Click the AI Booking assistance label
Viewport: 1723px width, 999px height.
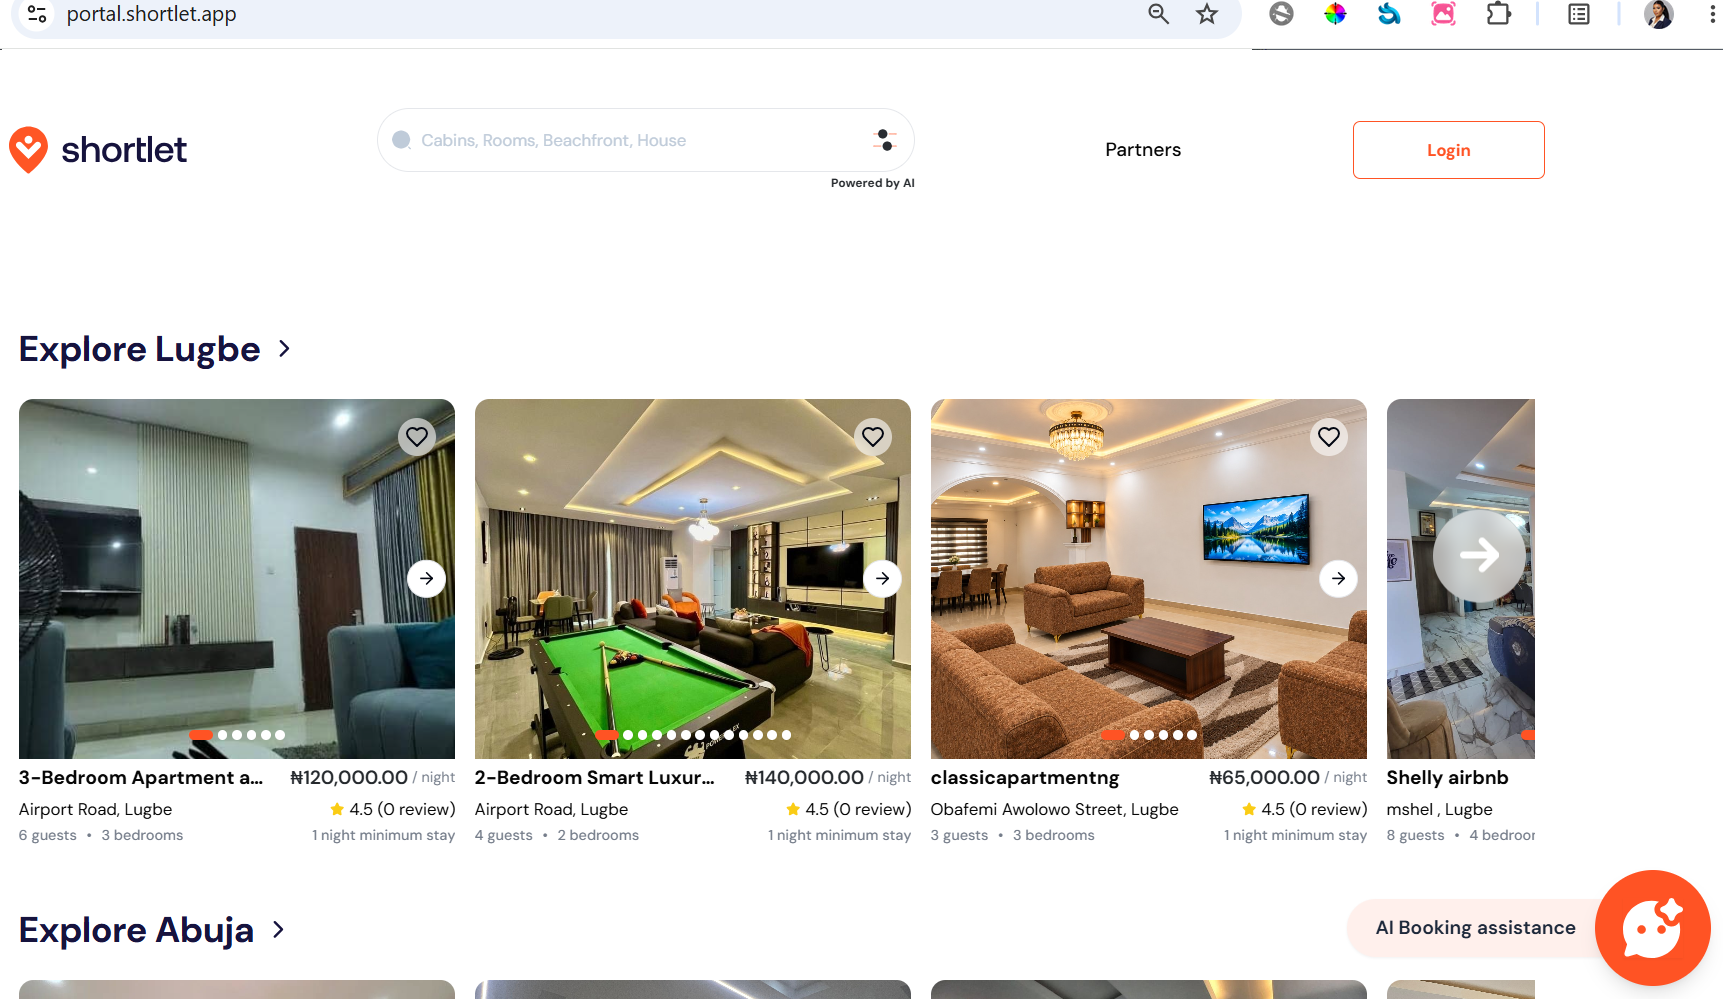coord(1475,928)
